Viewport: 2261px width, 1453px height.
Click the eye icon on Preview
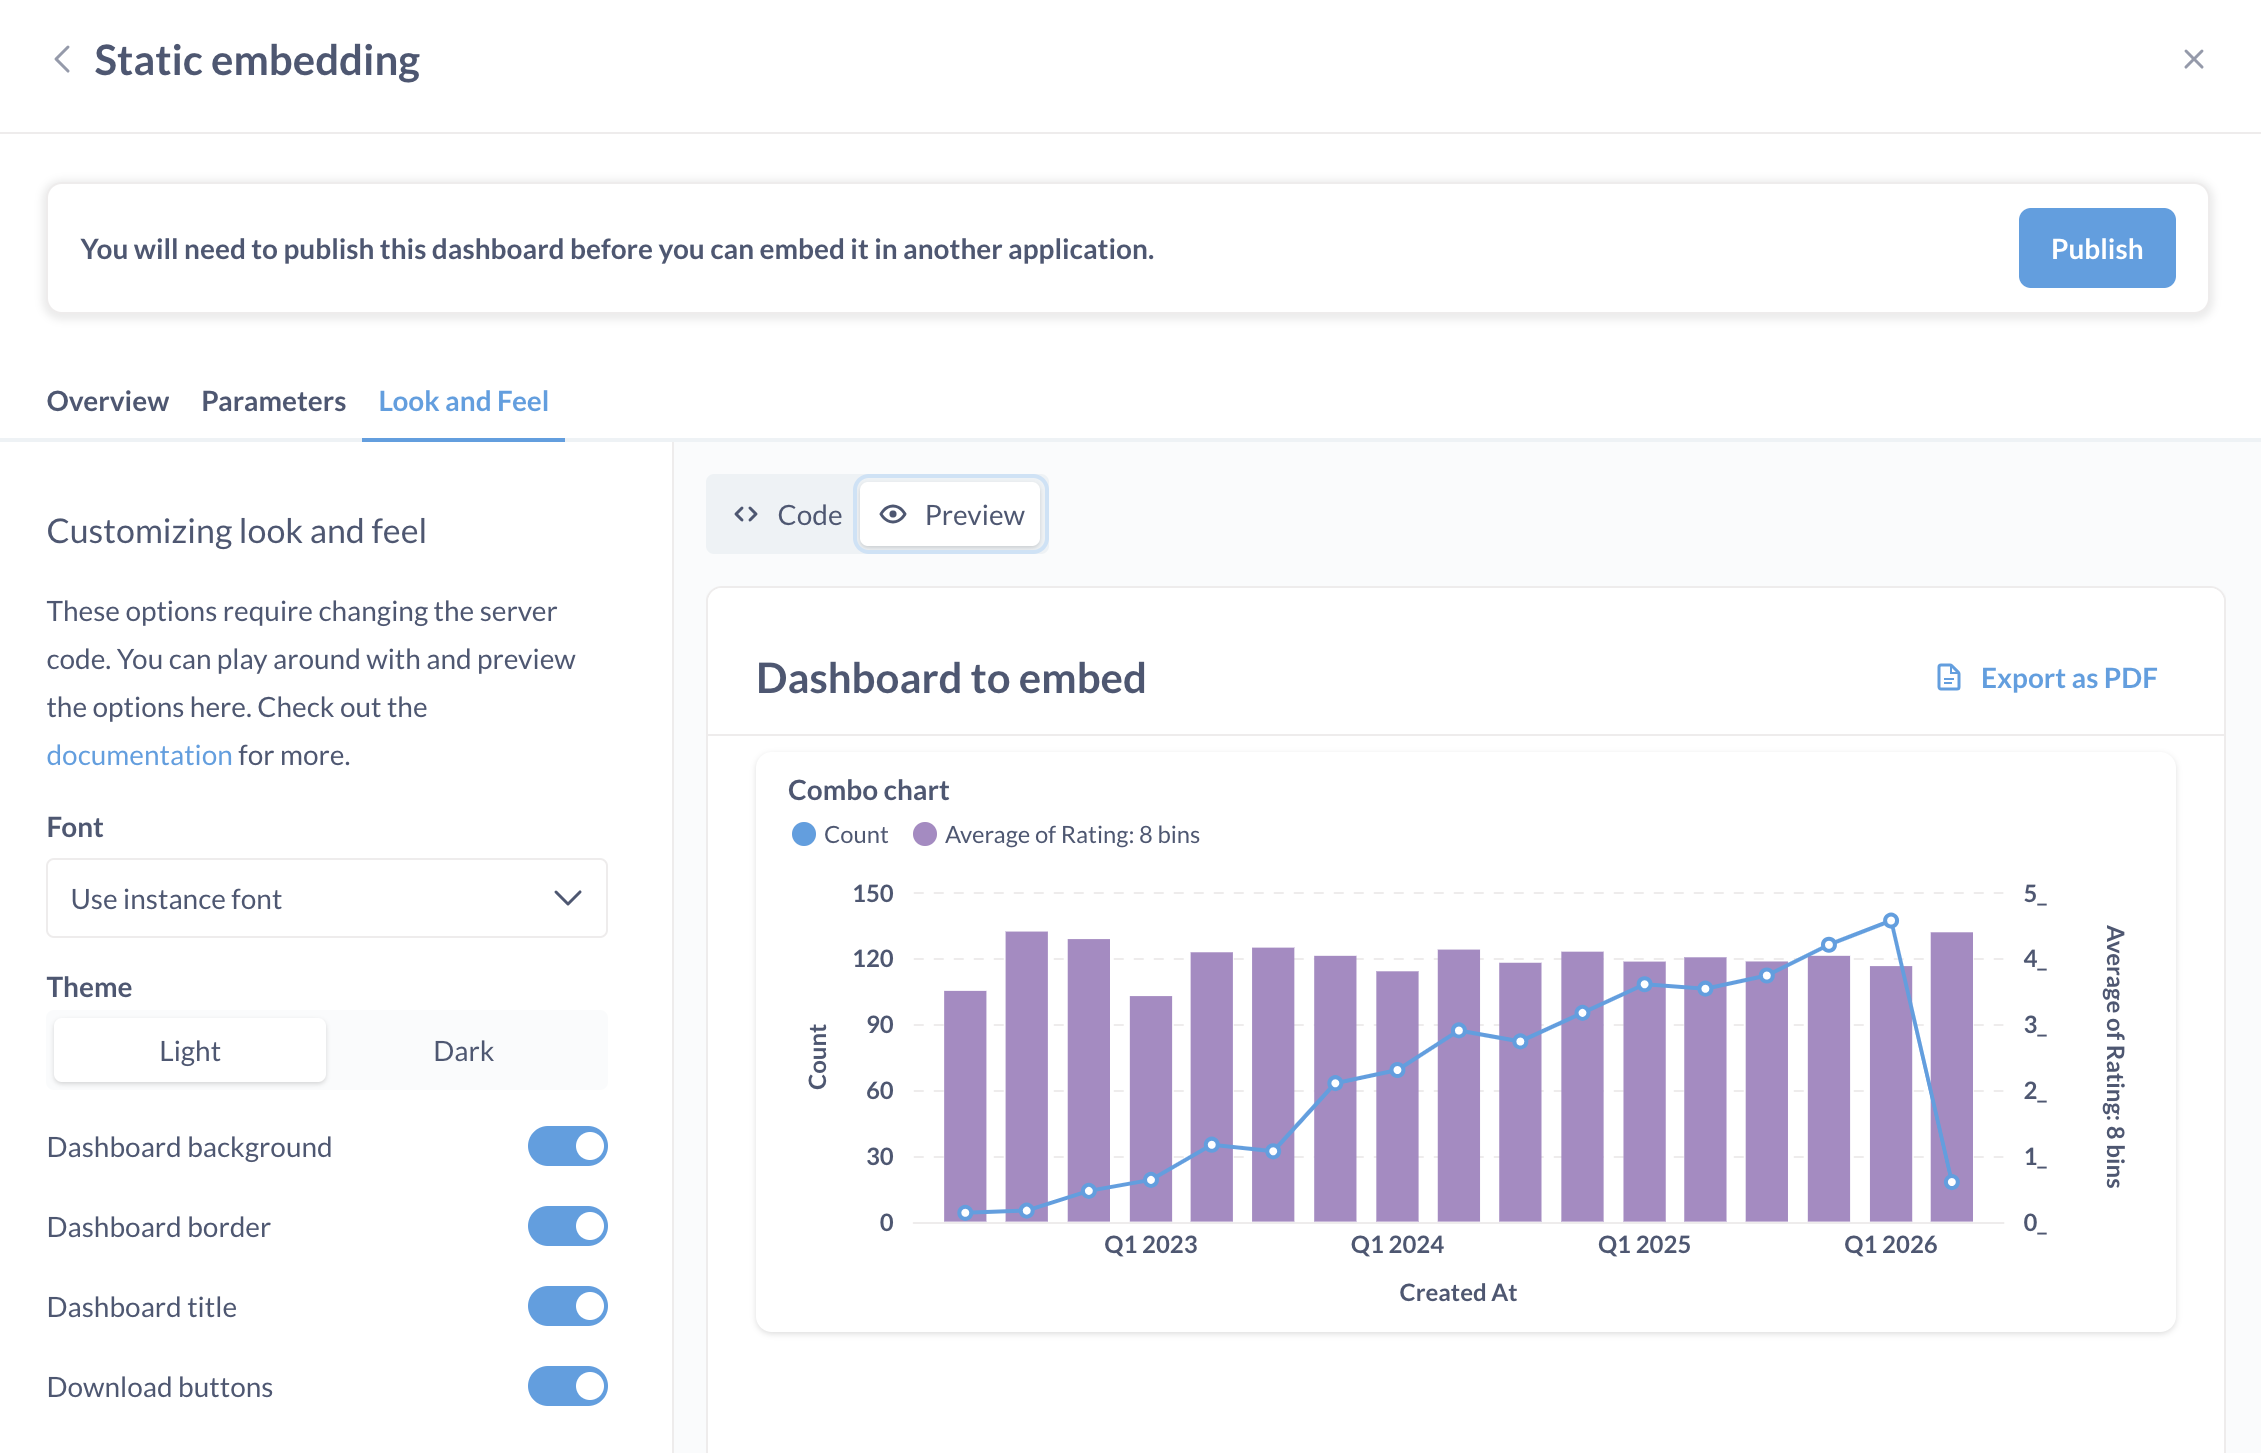[x=892, y=515]
